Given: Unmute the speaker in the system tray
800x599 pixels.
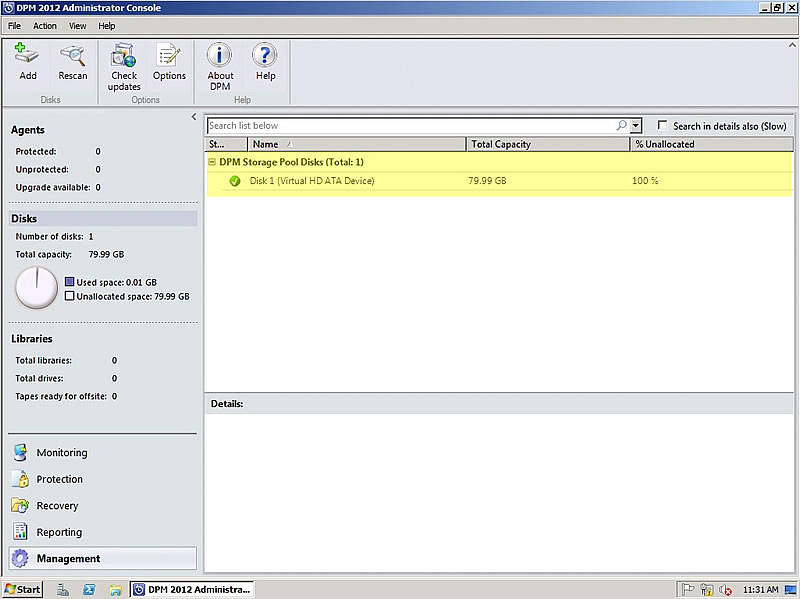Looking at the screenshot, I should (x=723, y=589).
